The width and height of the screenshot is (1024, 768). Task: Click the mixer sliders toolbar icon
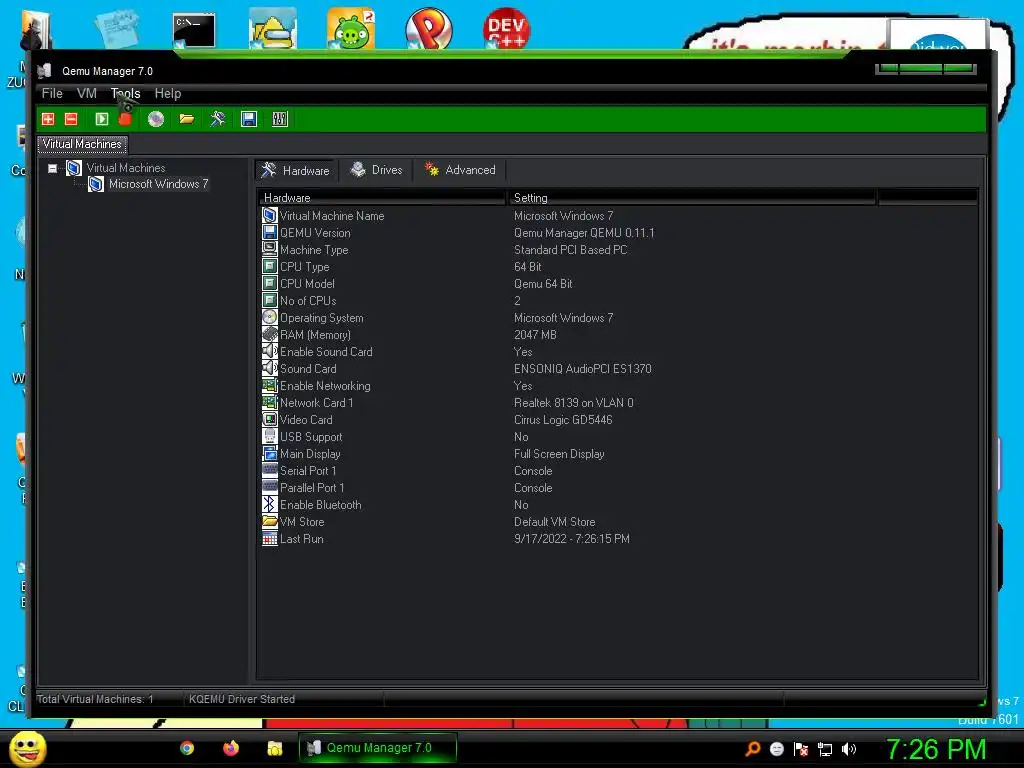pos(280,119)
